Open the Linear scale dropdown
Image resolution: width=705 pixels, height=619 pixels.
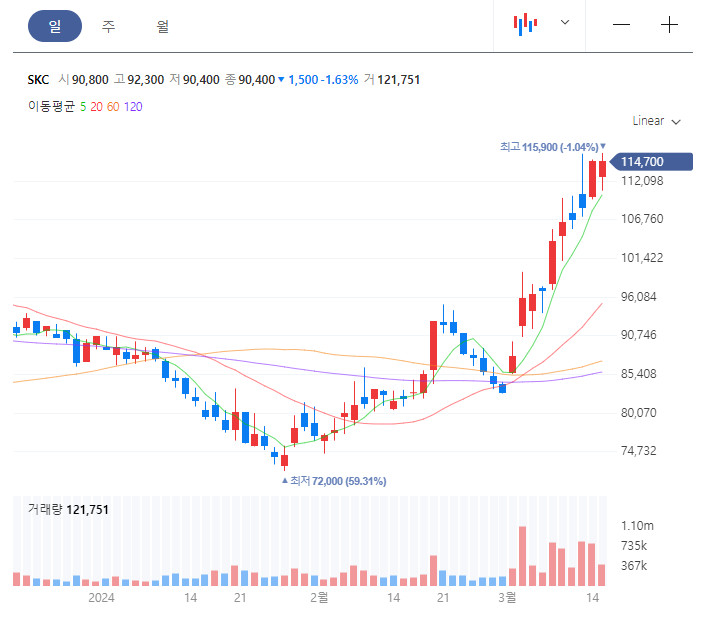tap(656, 121)
